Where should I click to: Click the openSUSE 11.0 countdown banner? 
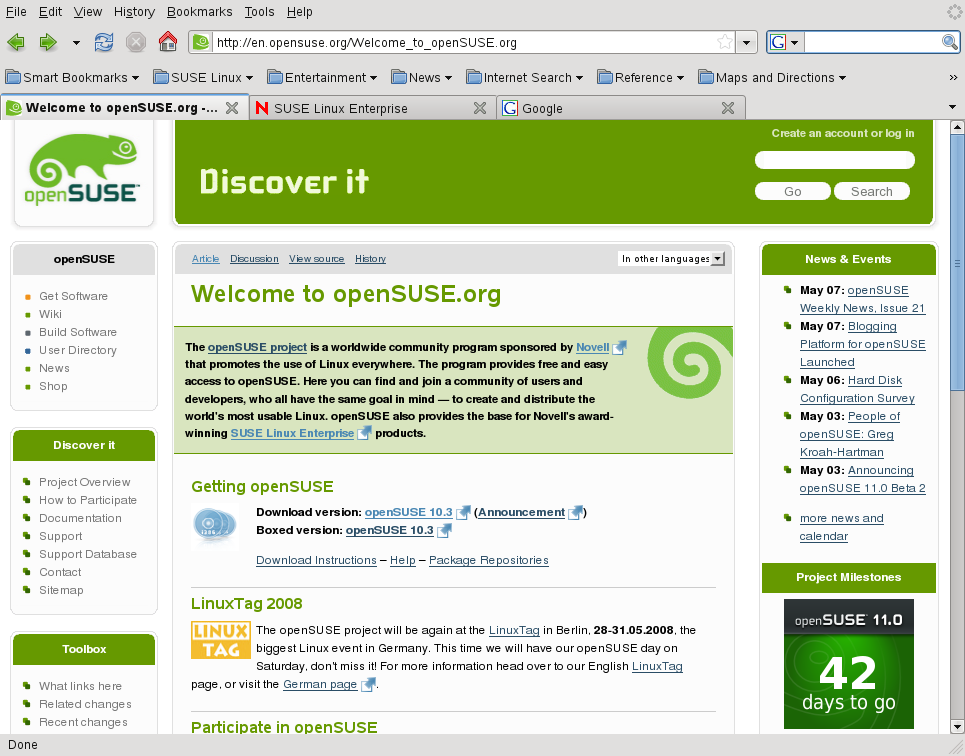[x=849, y=664]
